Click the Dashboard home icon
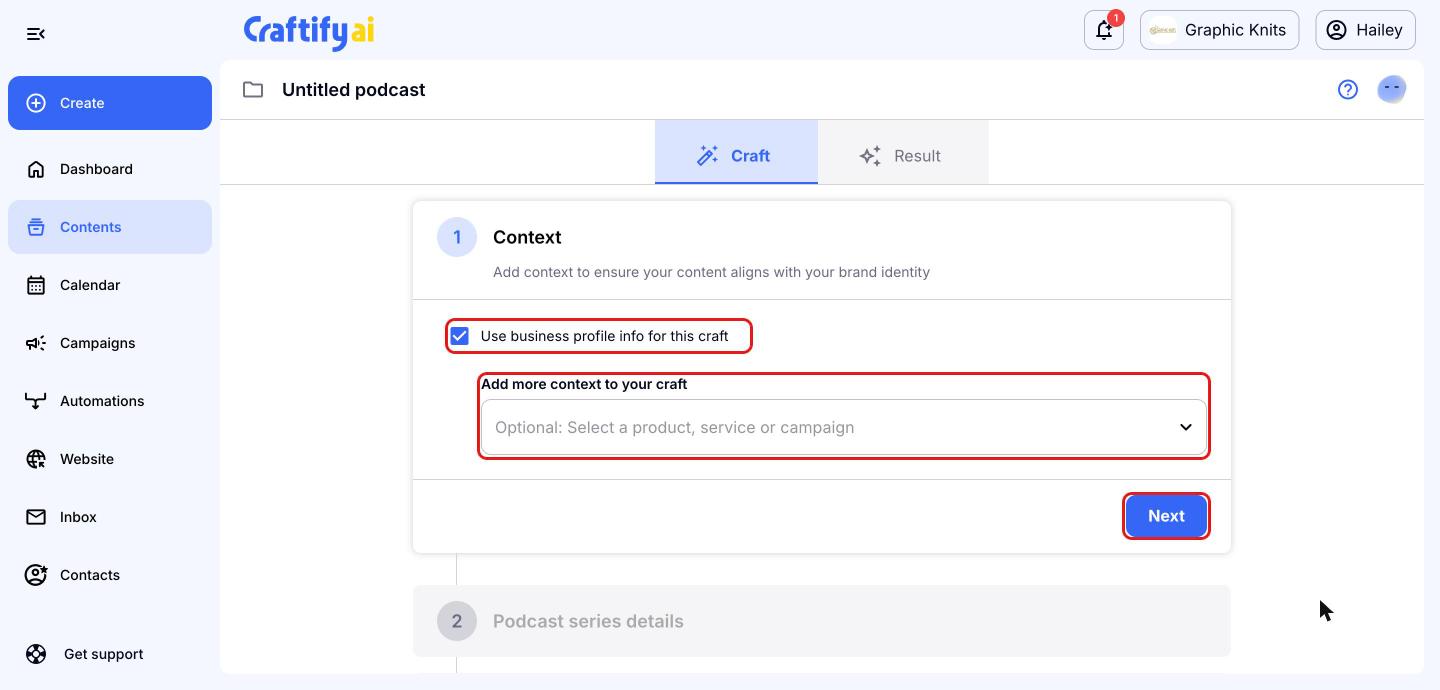 click(36, 169)
